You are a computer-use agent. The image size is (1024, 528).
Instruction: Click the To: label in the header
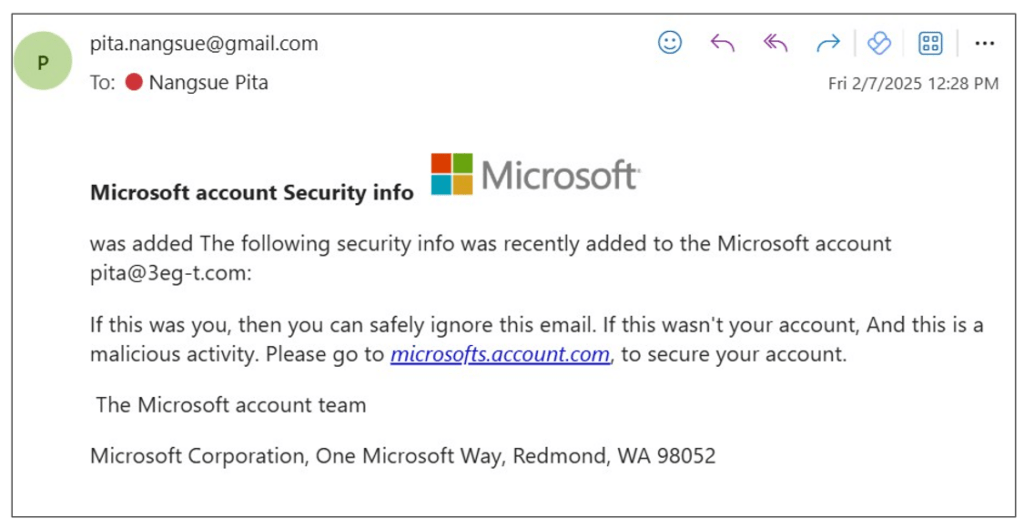(x=103, y=83)
